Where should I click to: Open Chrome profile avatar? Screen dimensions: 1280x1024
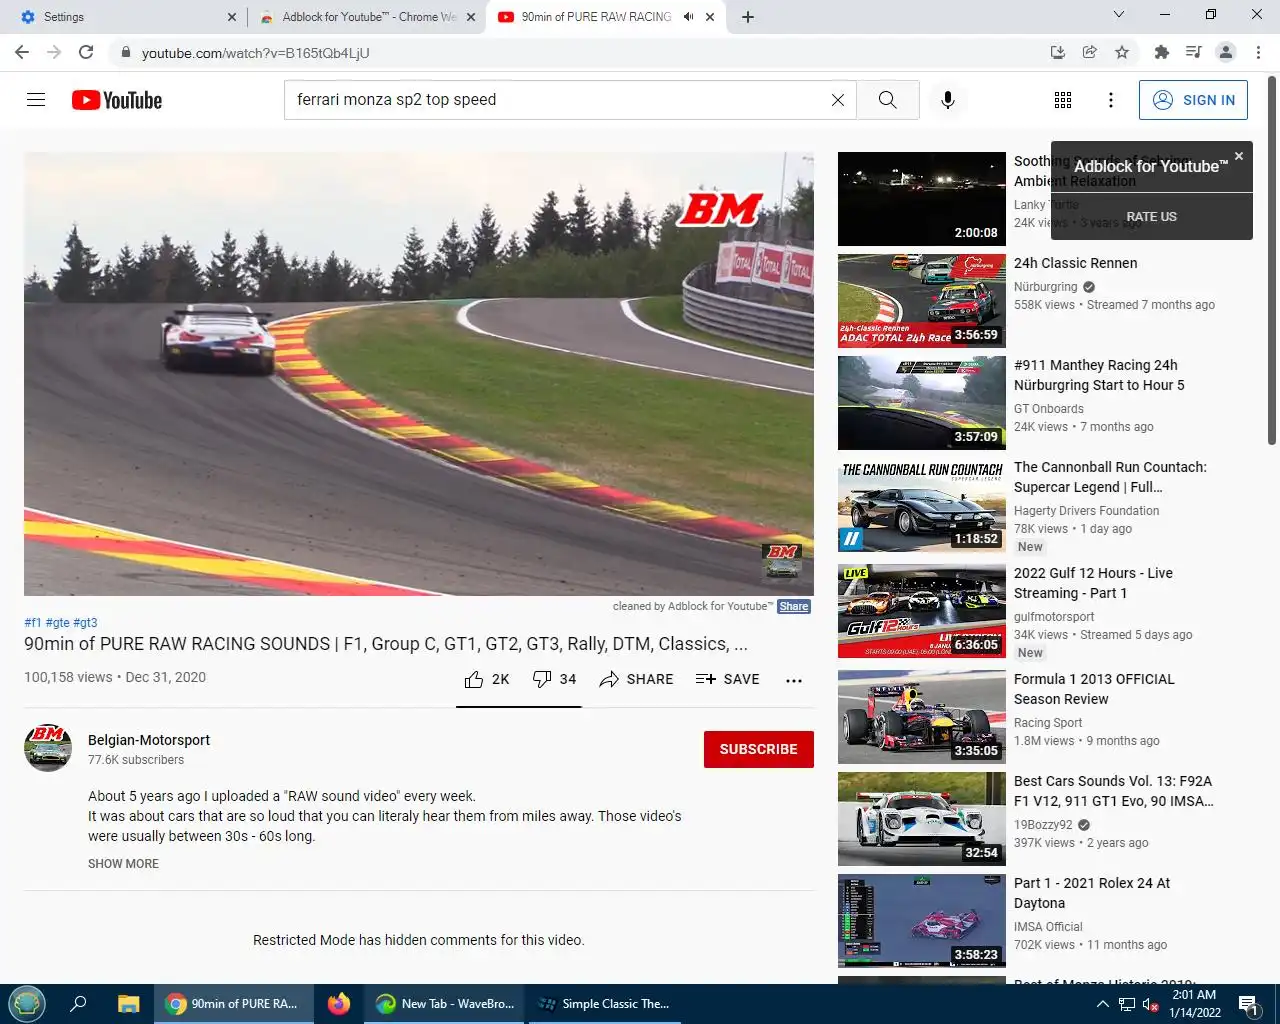tap(1226, 52)
